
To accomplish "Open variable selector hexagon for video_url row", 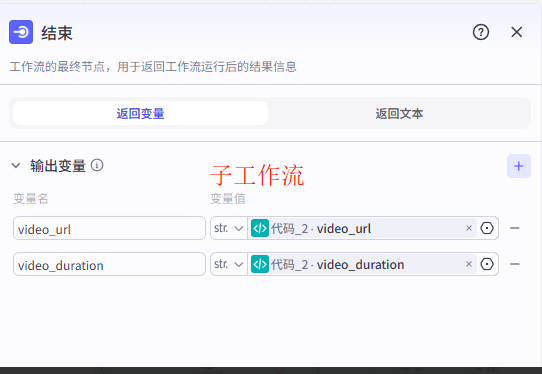I will click(487, 228).
